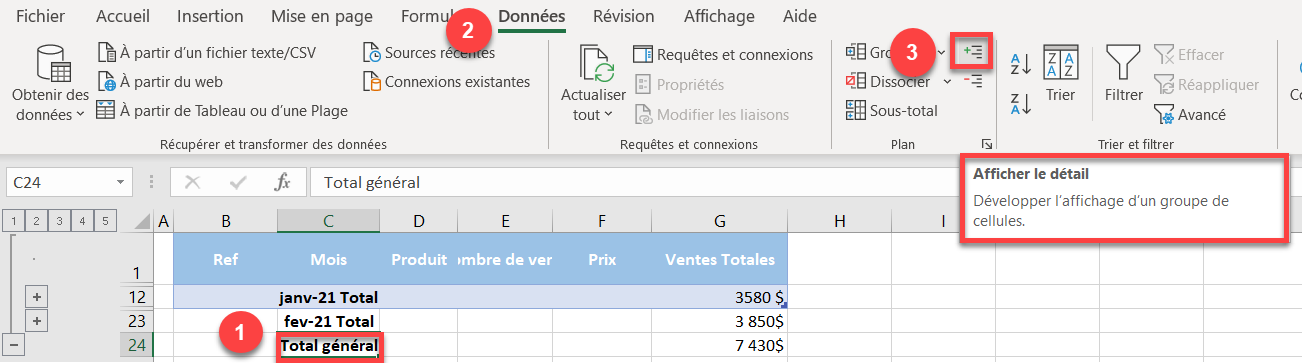Click the fx insert function icon
Image resolution: width=1302 pixels, height=363 pixels.
283,182
